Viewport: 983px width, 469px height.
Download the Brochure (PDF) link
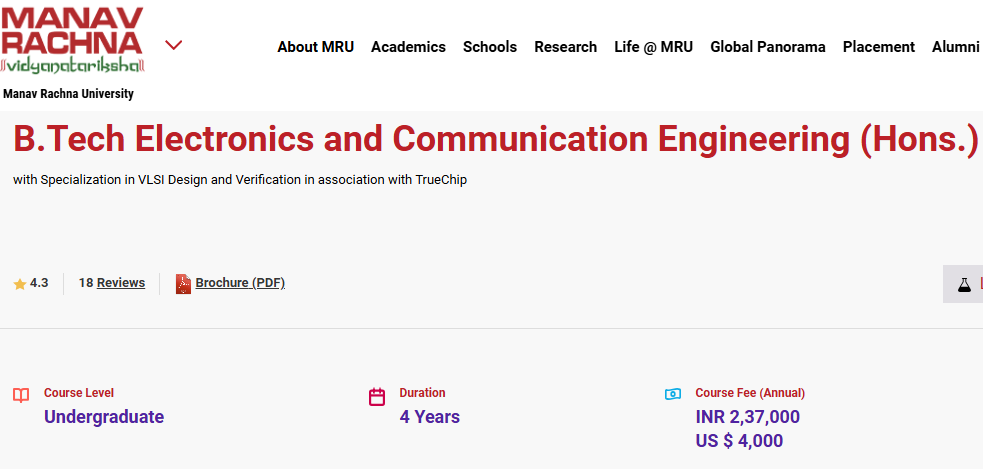240,283
